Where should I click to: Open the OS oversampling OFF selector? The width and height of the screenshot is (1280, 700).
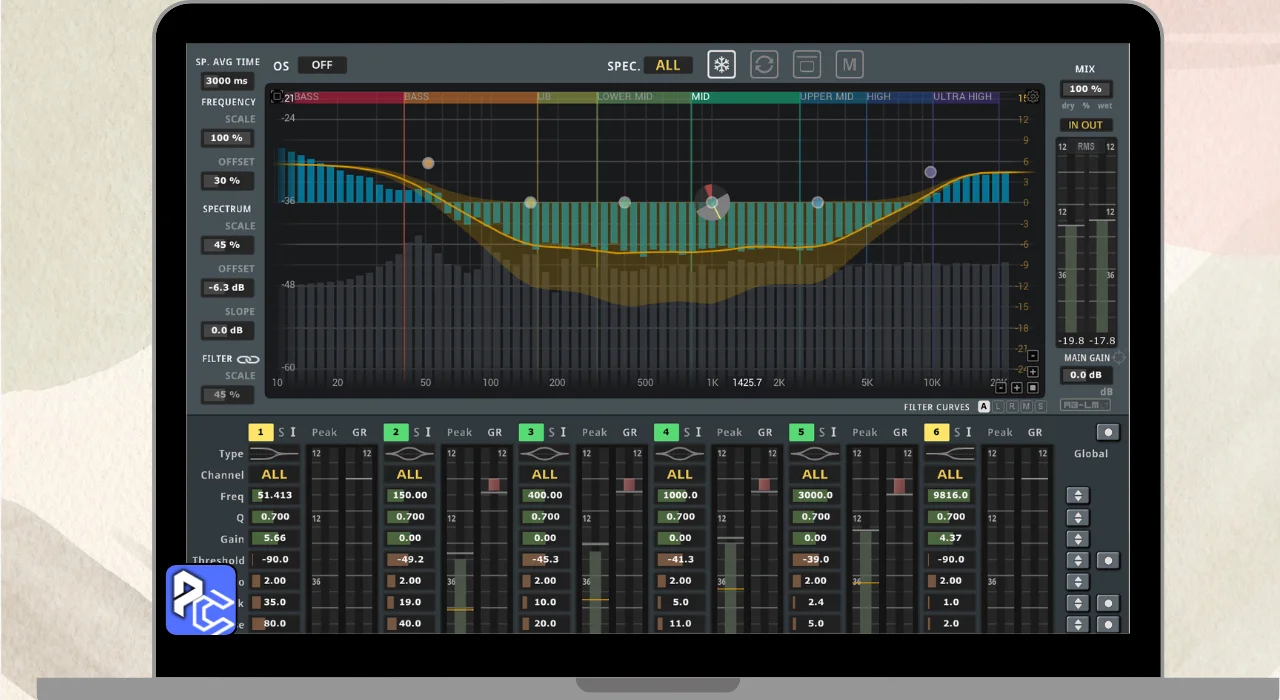point(322,65)
